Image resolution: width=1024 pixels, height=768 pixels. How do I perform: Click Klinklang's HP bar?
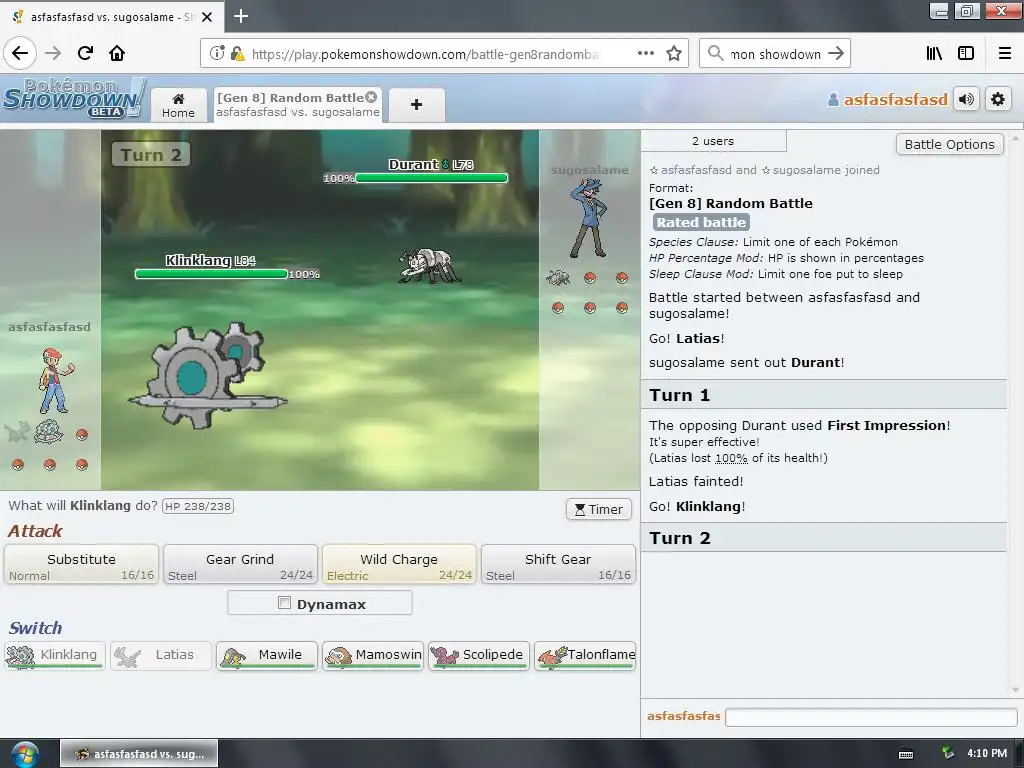tap(211, 274)
